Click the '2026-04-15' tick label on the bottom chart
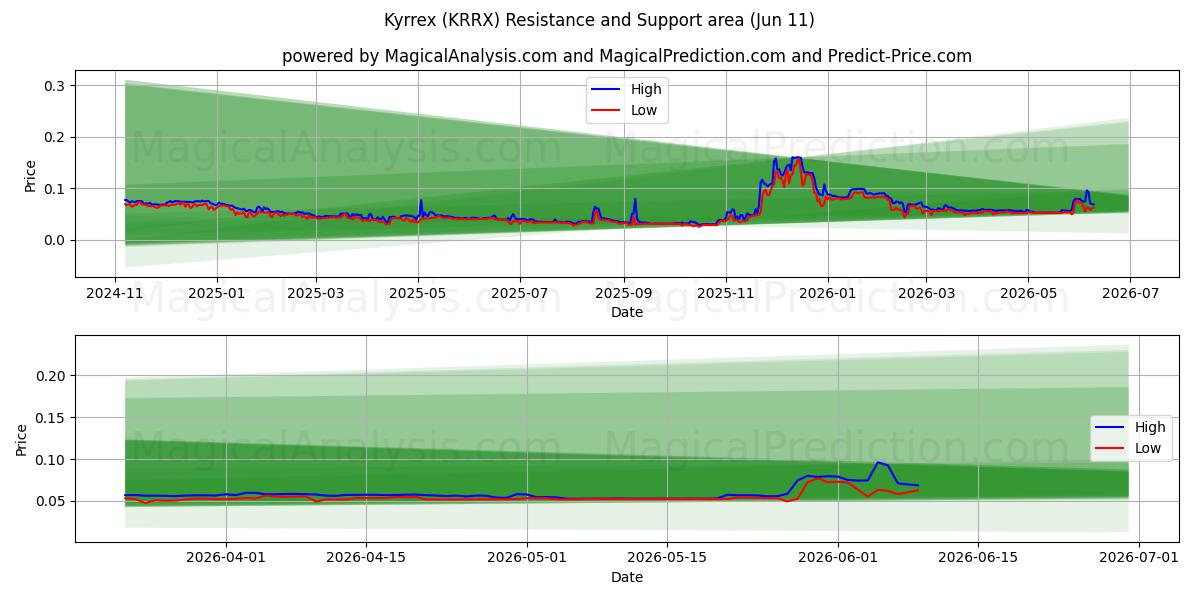 click(366, 558)
